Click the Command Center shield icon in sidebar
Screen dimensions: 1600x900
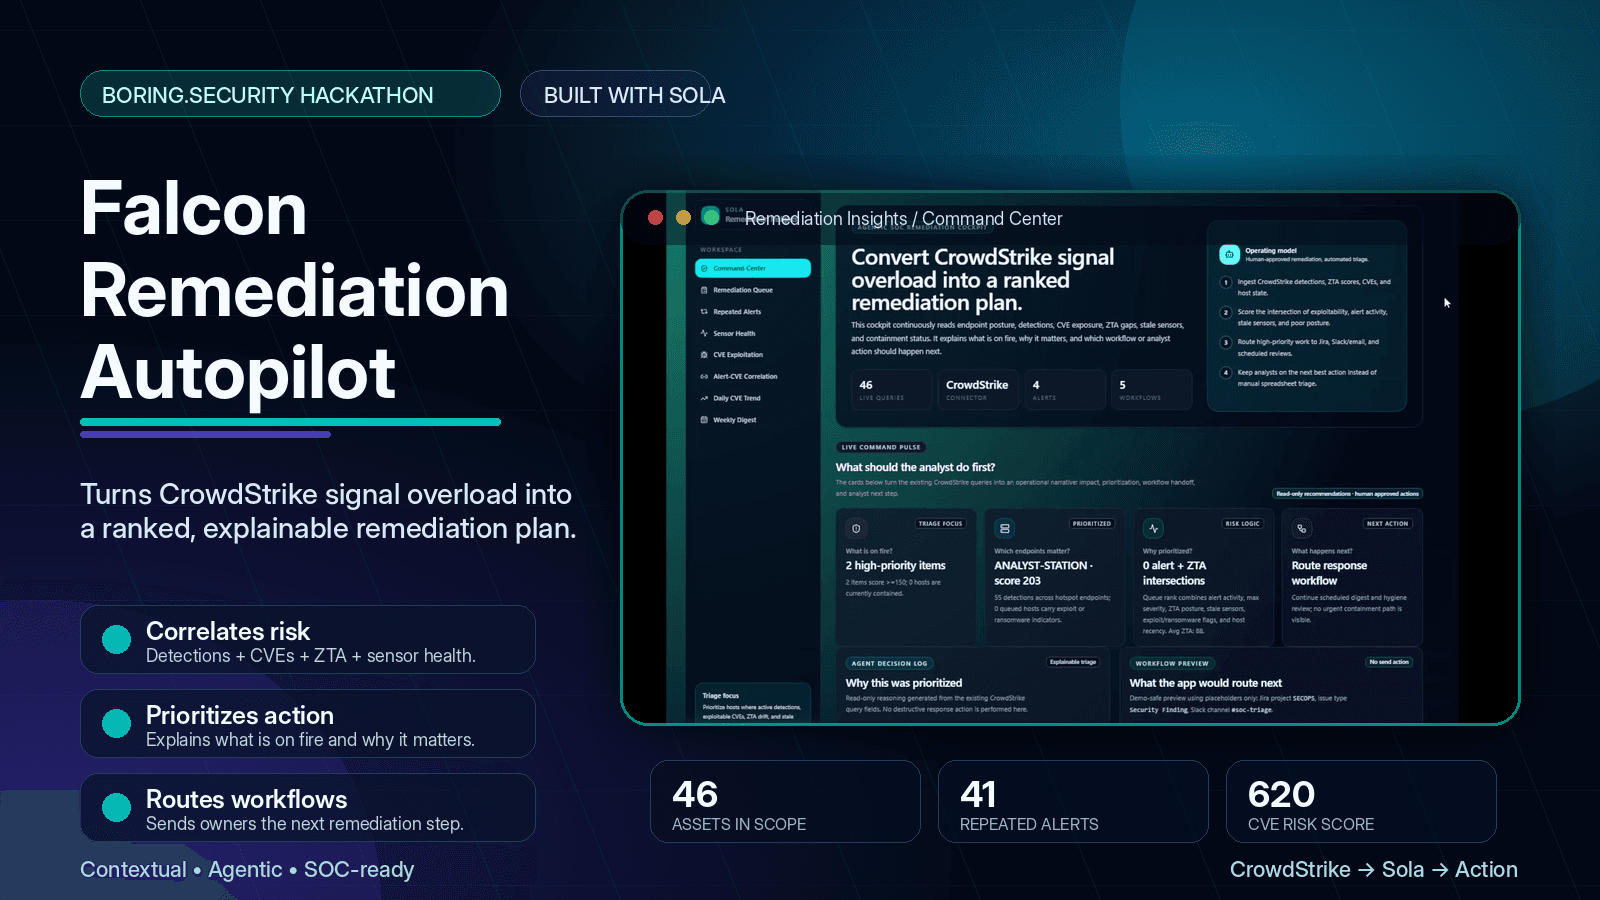(x=704, y=268)
